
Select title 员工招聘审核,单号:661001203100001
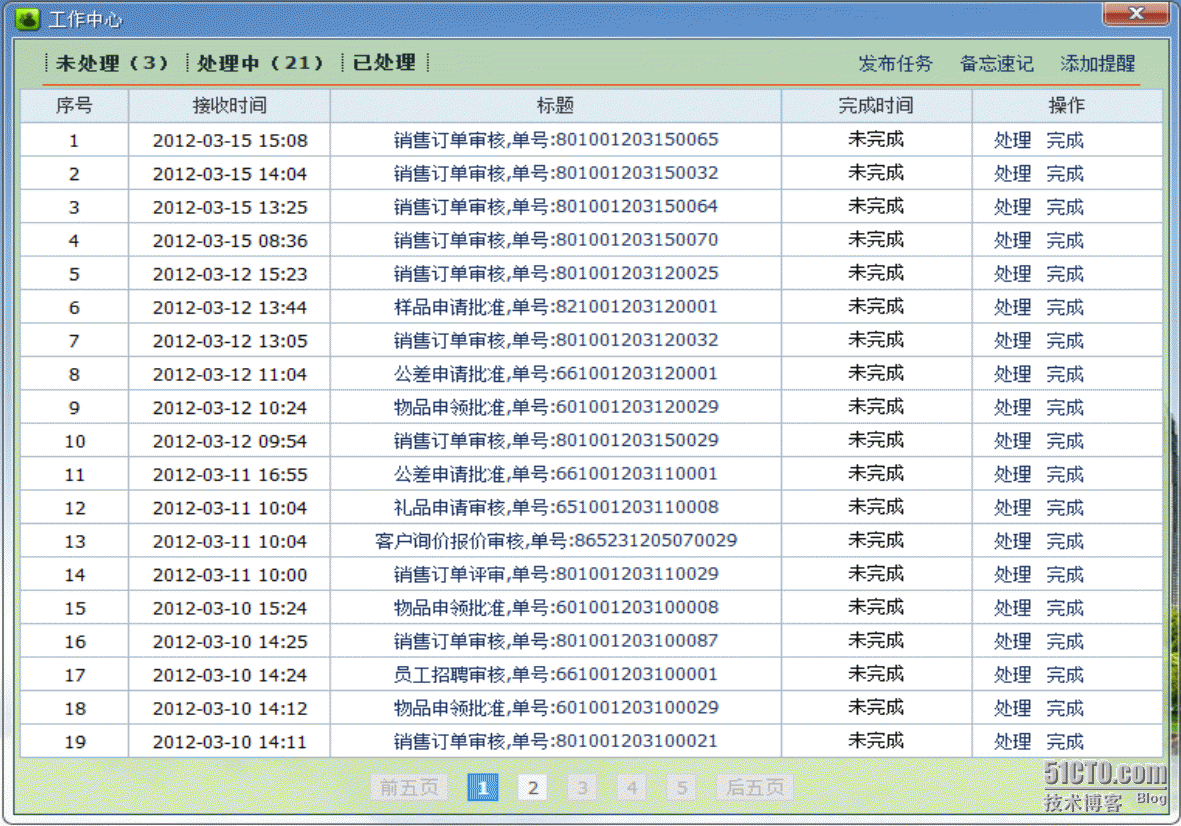coord(556,675)
